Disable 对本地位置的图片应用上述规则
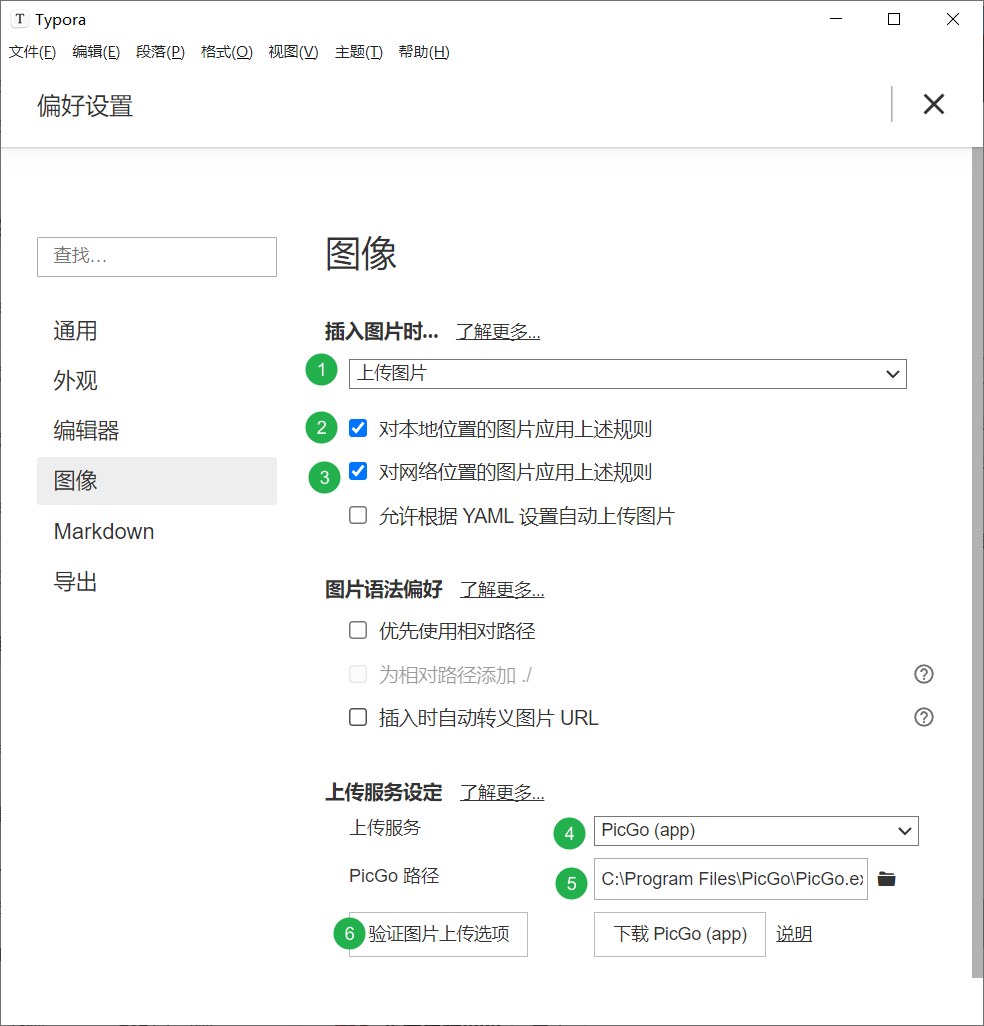984x1026 pixels. click(x=357, y=427)
